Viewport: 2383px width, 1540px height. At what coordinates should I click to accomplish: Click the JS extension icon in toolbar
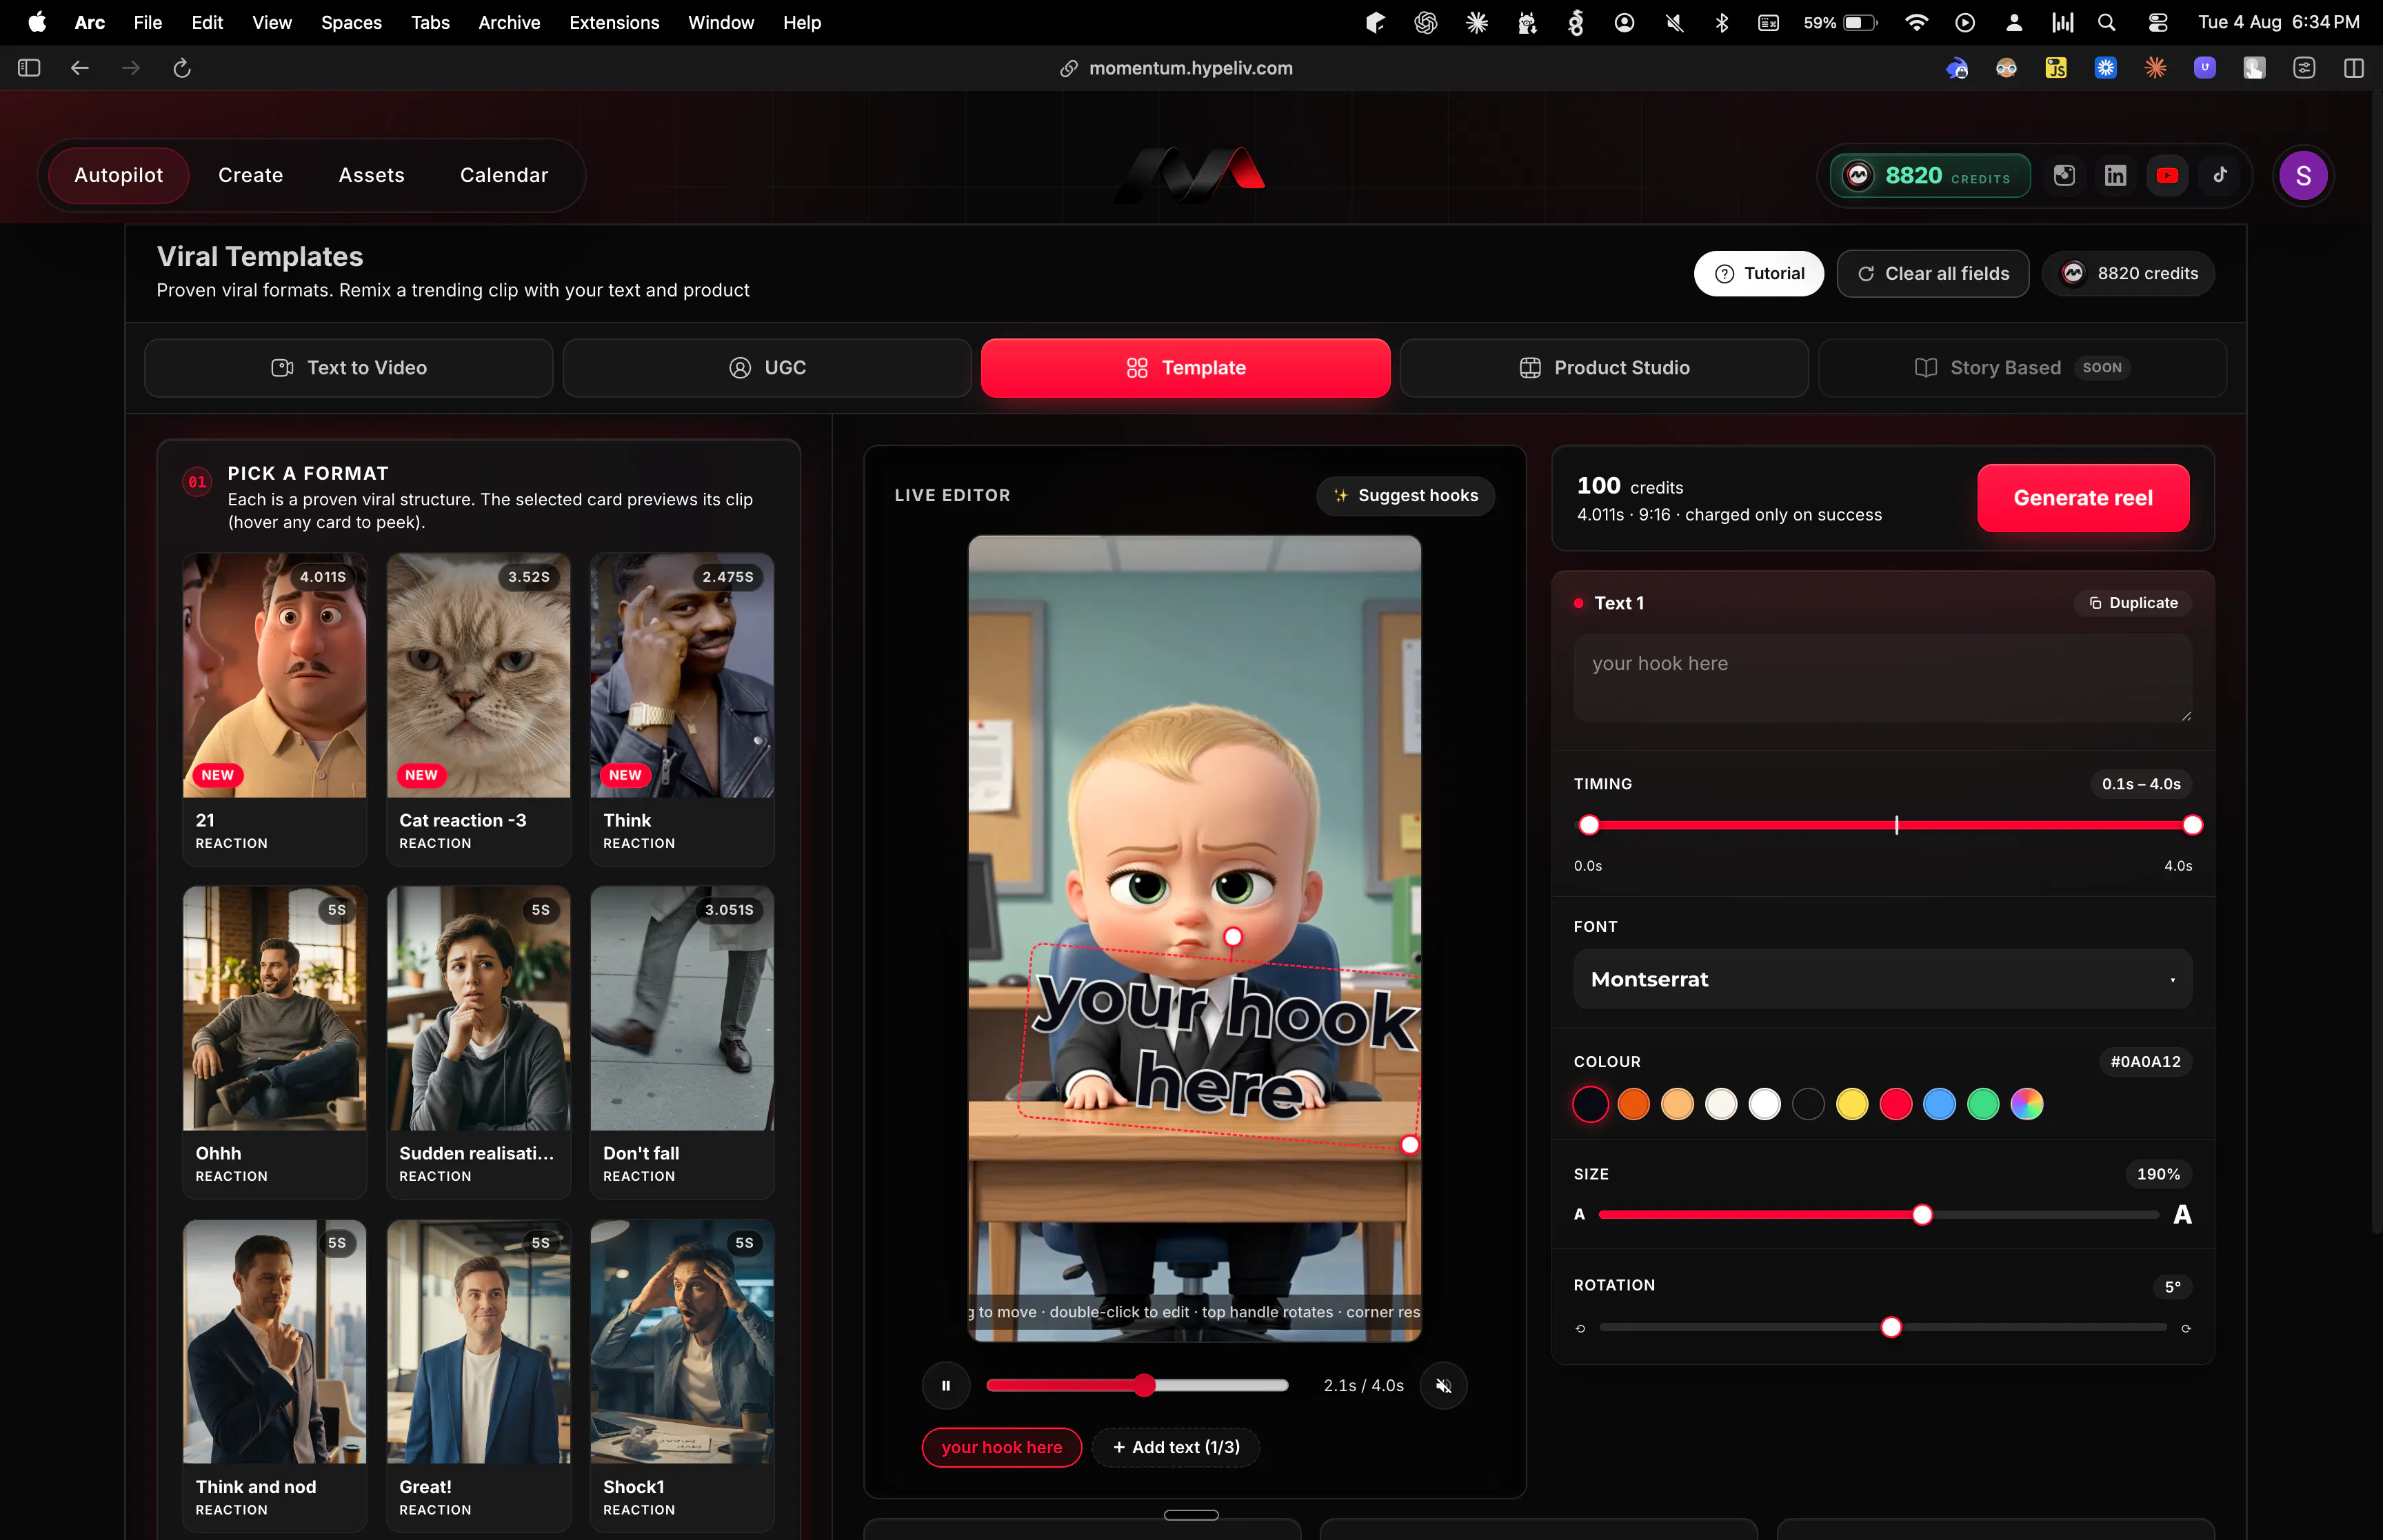coord(2056,68)
